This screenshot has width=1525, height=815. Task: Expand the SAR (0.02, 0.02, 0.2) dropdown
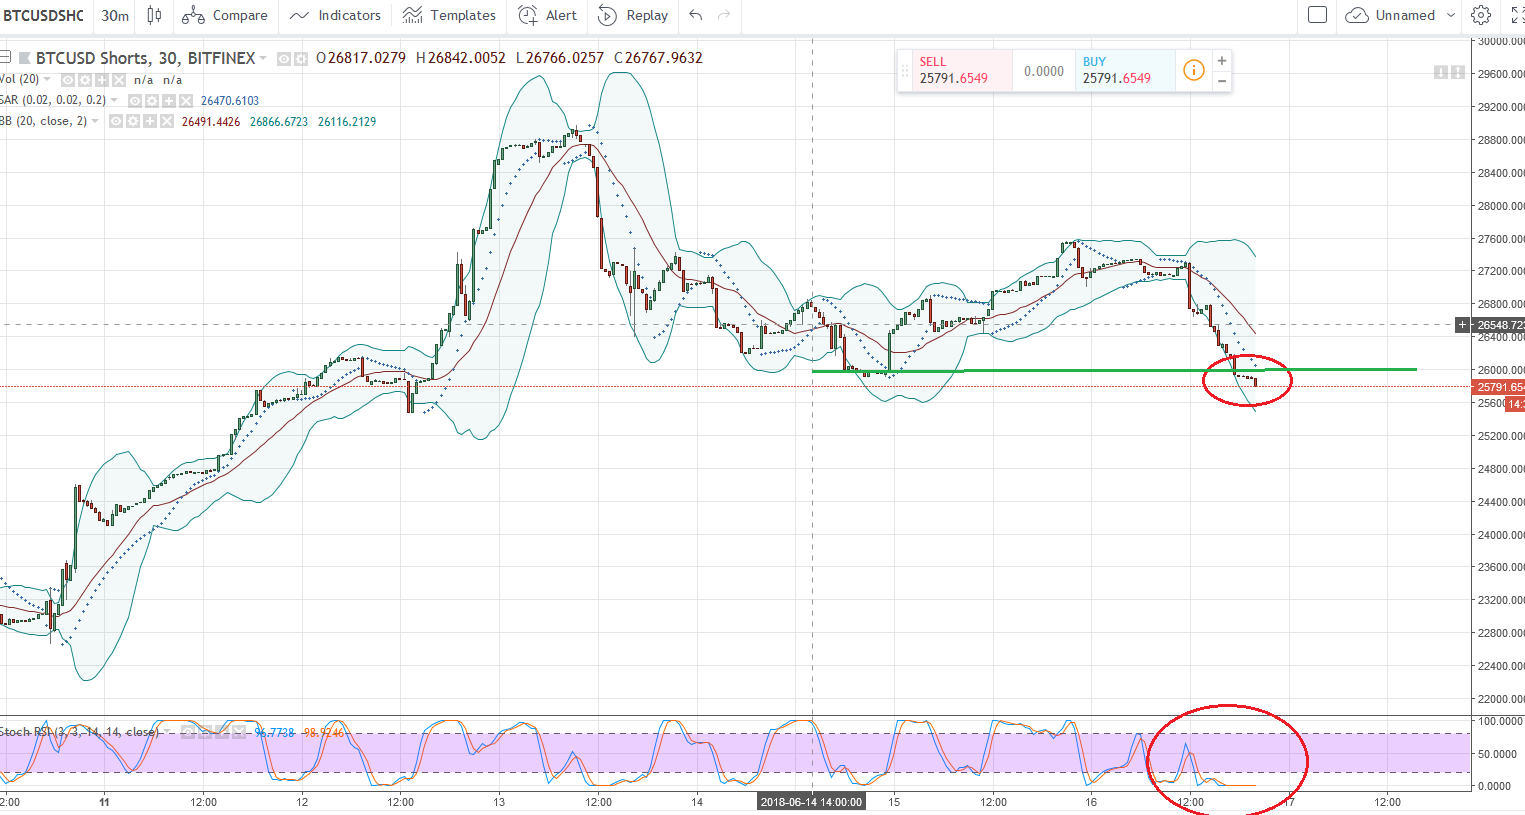[x=114, y=100]
